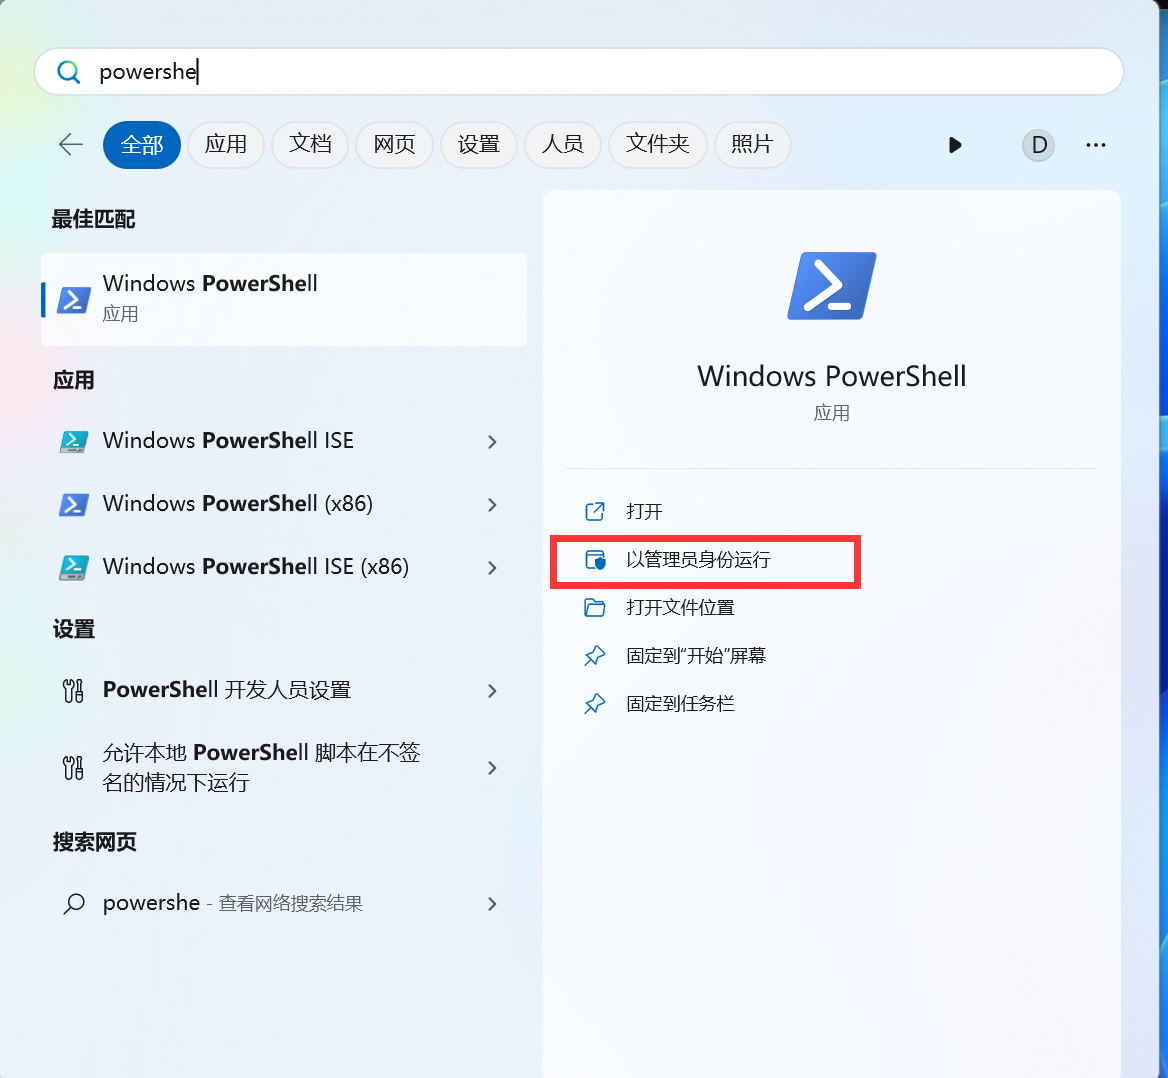Click 固定到"开始"屏幕 option
1168x1078 pixels.
coord(696,656)
